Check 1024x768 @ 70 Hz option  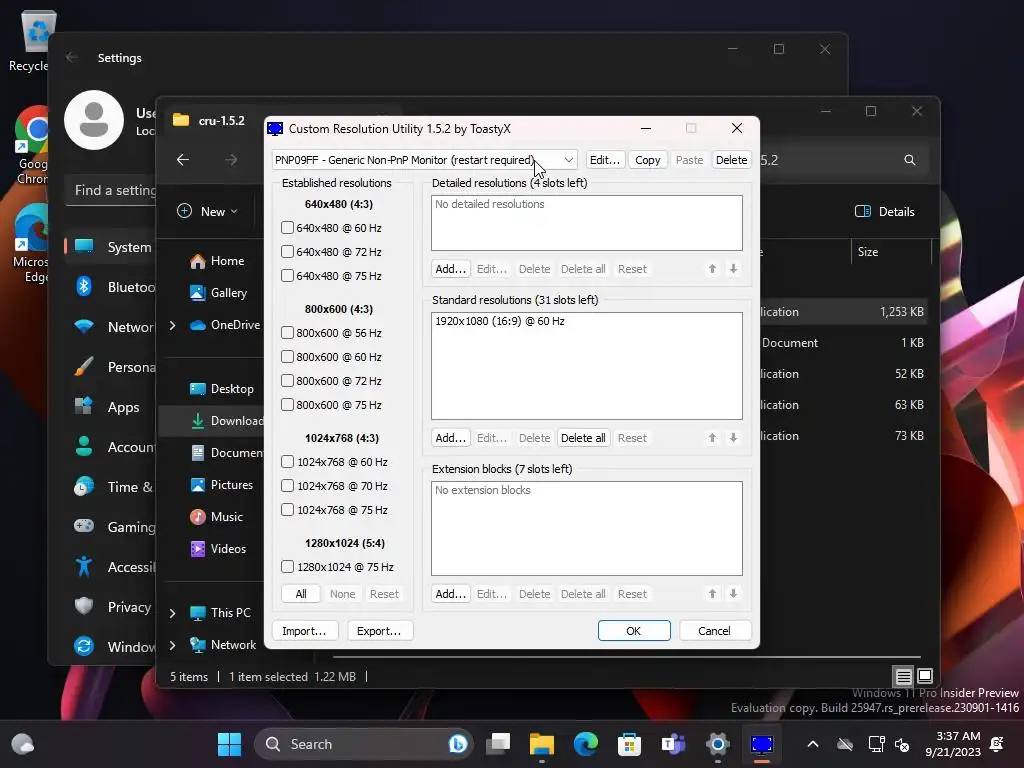click(287, 486)
